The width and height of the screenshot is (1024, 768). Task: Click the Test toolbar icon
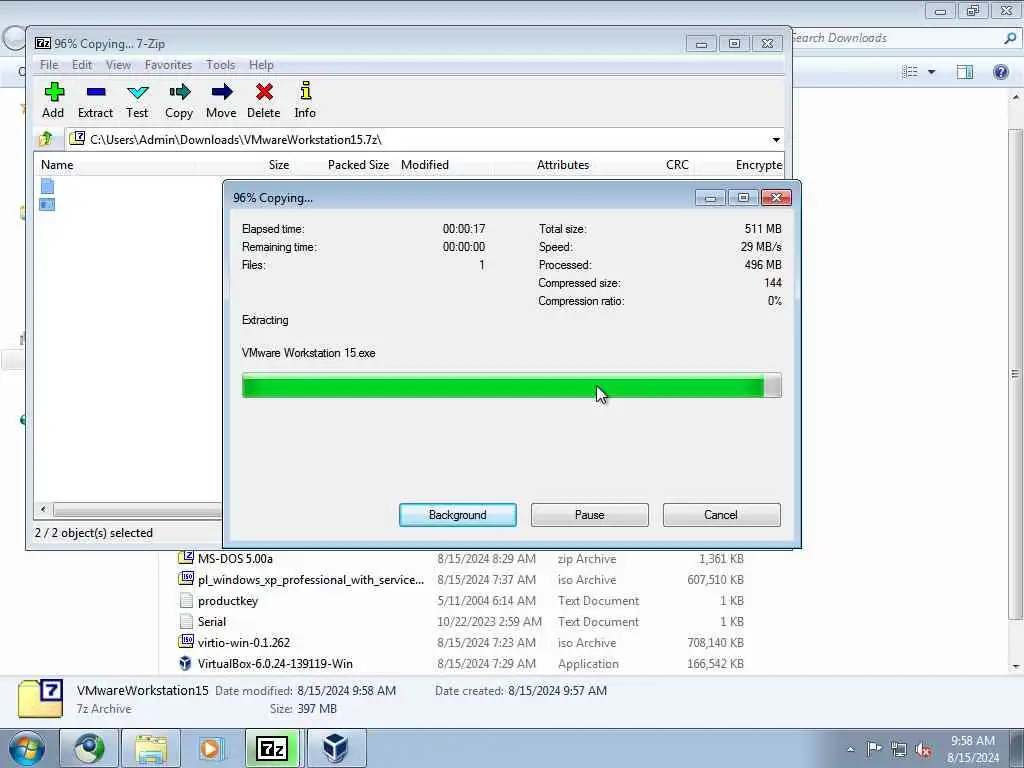(137, 92)
